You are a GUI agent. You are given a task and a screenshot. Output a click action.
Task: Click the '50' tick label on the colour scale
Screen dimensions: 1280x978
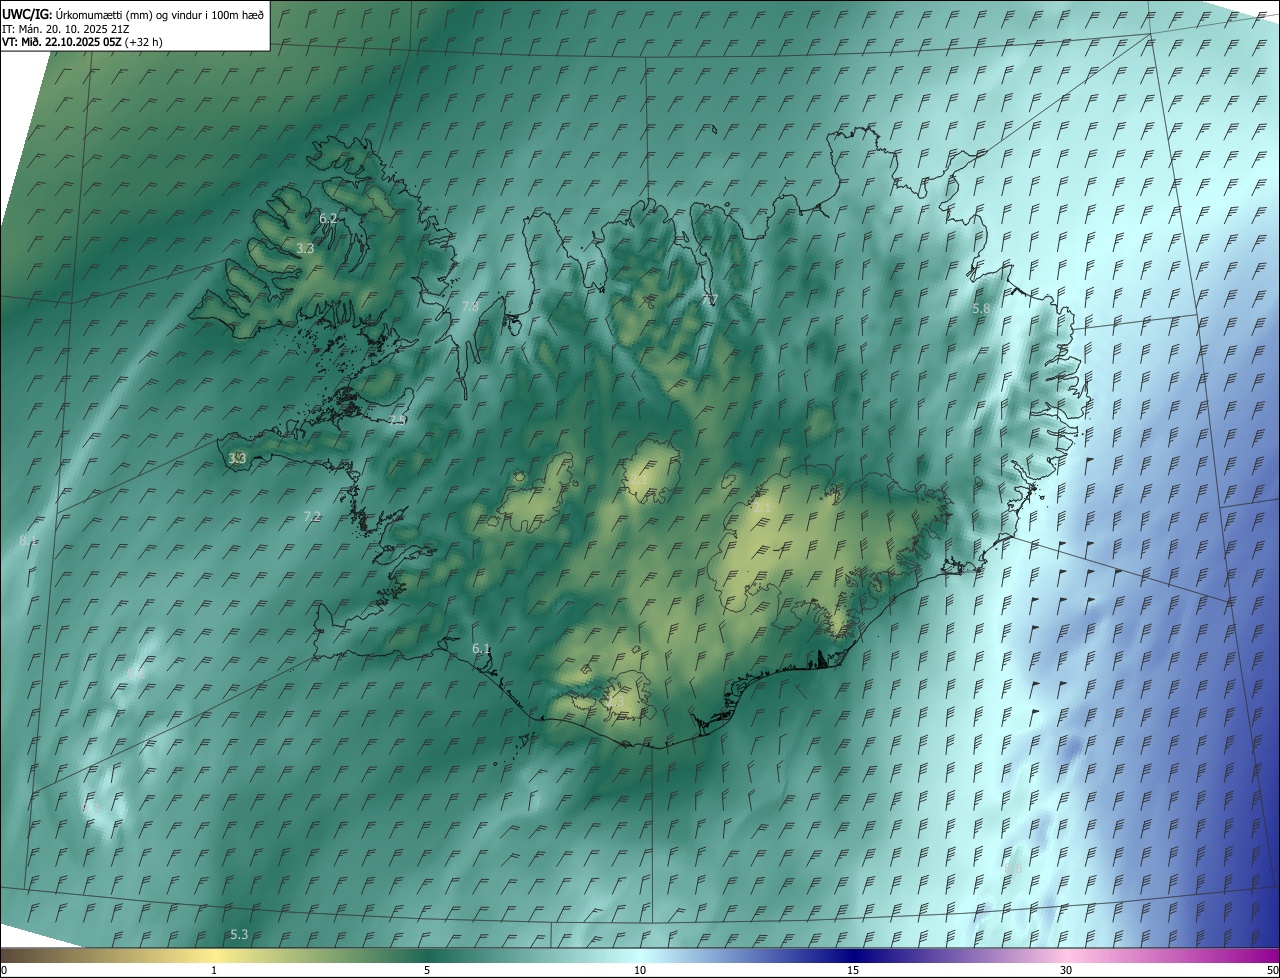pos(1271,970)
